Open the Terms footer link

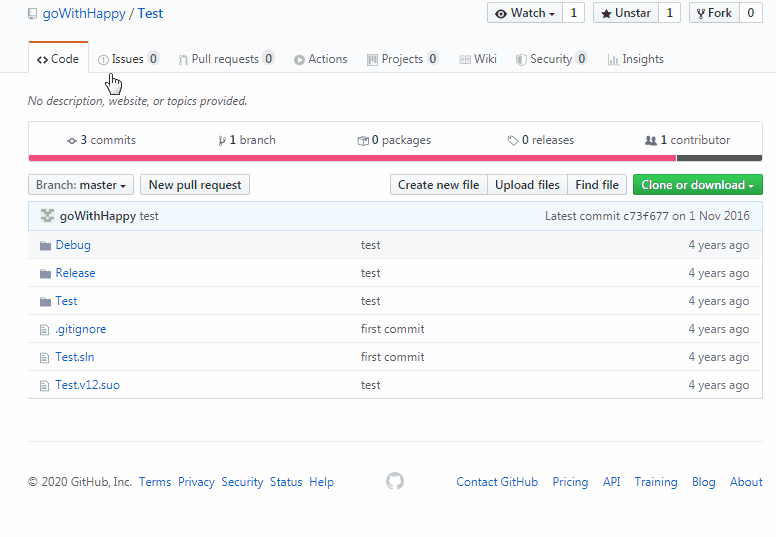tap(155, 482)
